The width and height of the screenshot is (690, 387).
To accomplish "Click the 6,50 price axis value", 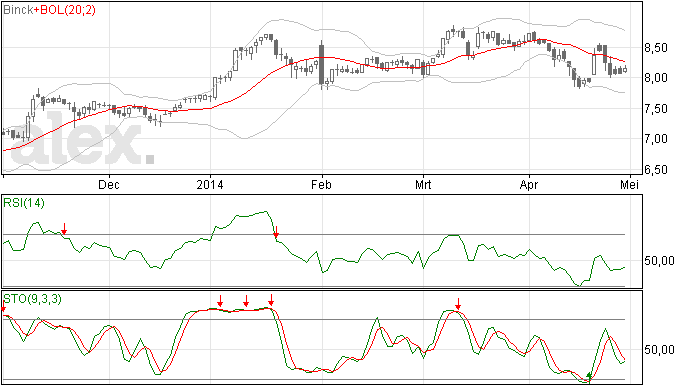I will coord(656,170).
